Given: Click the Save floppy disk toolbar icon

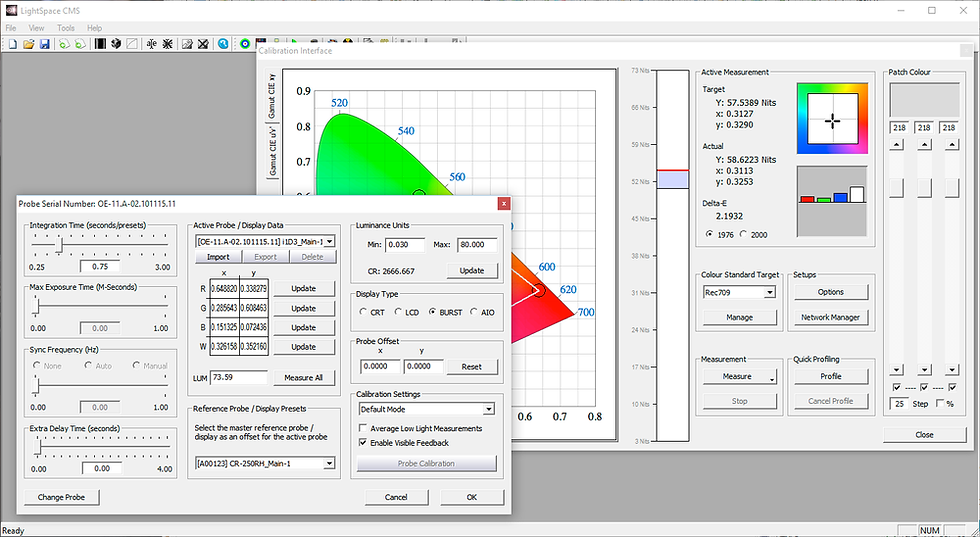Looking at the screenshot, I should click(x=44, y=44).
